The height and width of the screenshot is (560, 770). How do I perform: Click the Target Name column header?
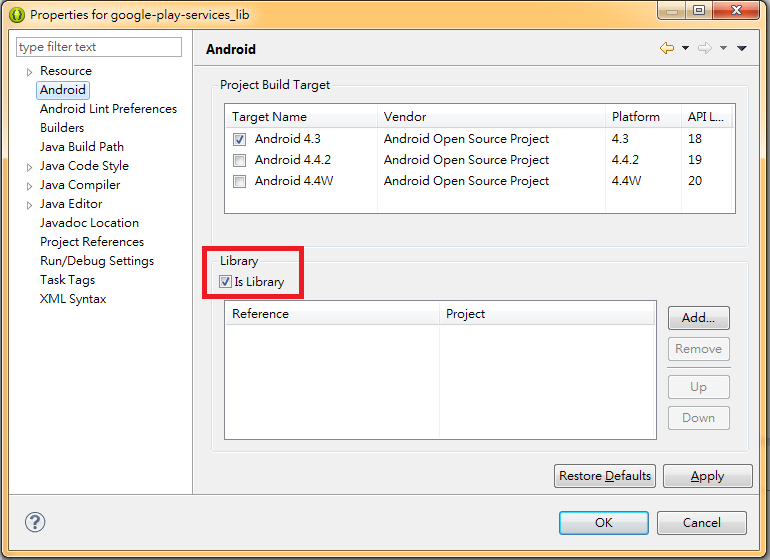pyautogui.click(x=301, y=117)
